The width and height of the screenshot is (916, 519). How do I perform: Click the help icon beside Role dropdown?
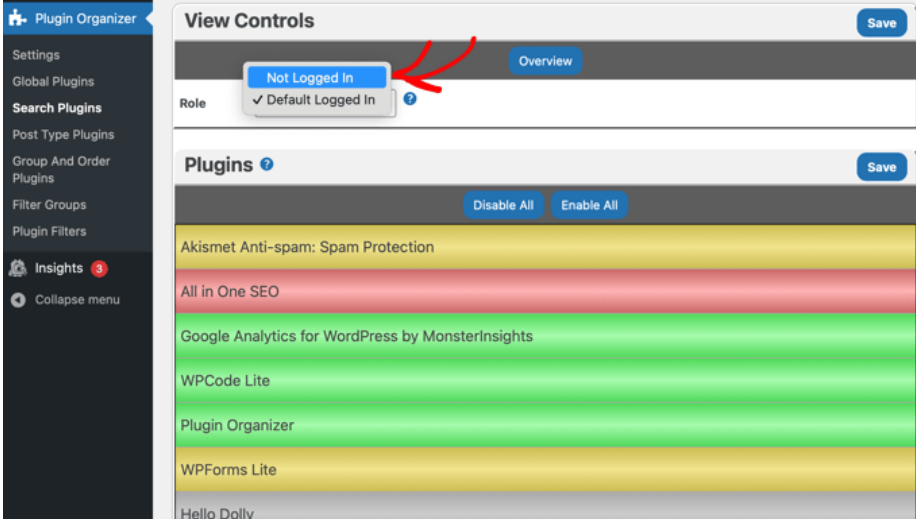coord(410,99)
